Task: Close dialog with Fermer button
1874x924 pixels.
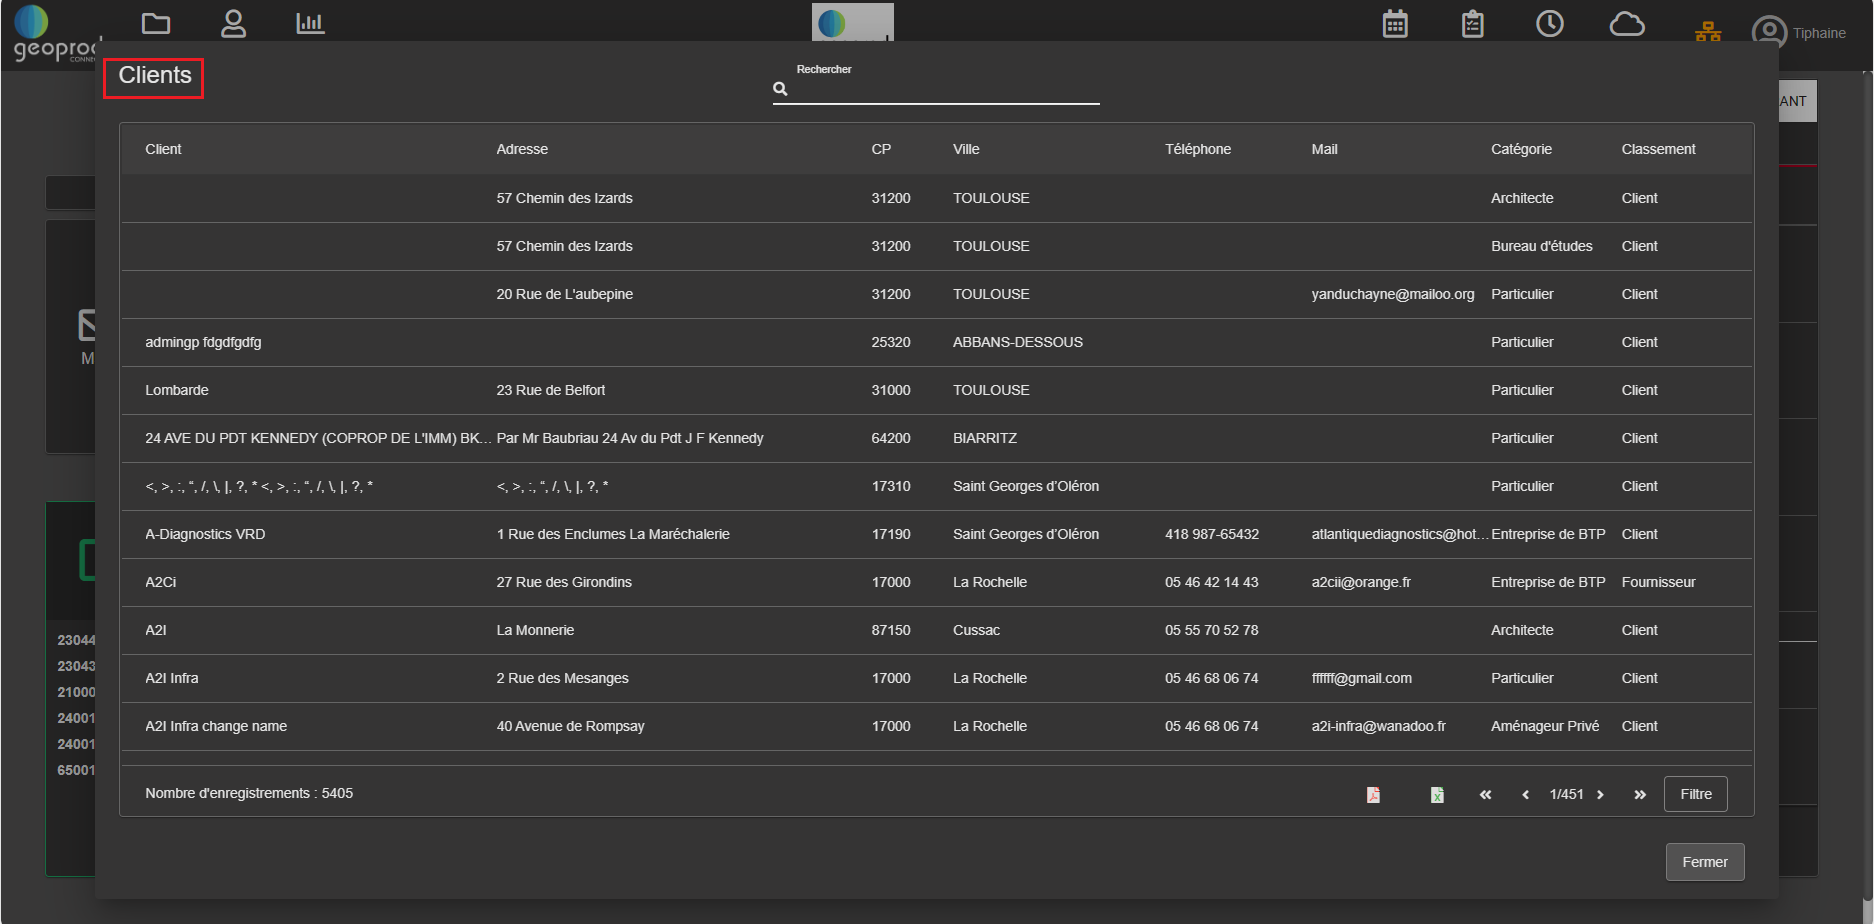Action: click(x=1705, y=862)
